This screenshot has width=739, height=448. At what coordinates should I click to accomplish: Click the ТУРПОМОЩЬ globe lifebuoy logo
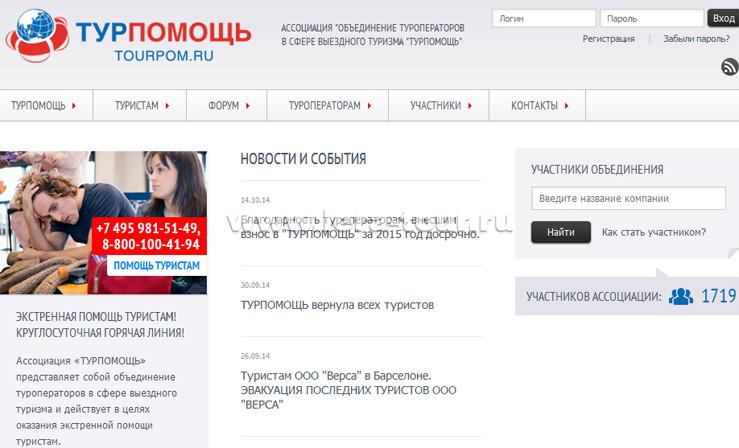coord(37,35)
